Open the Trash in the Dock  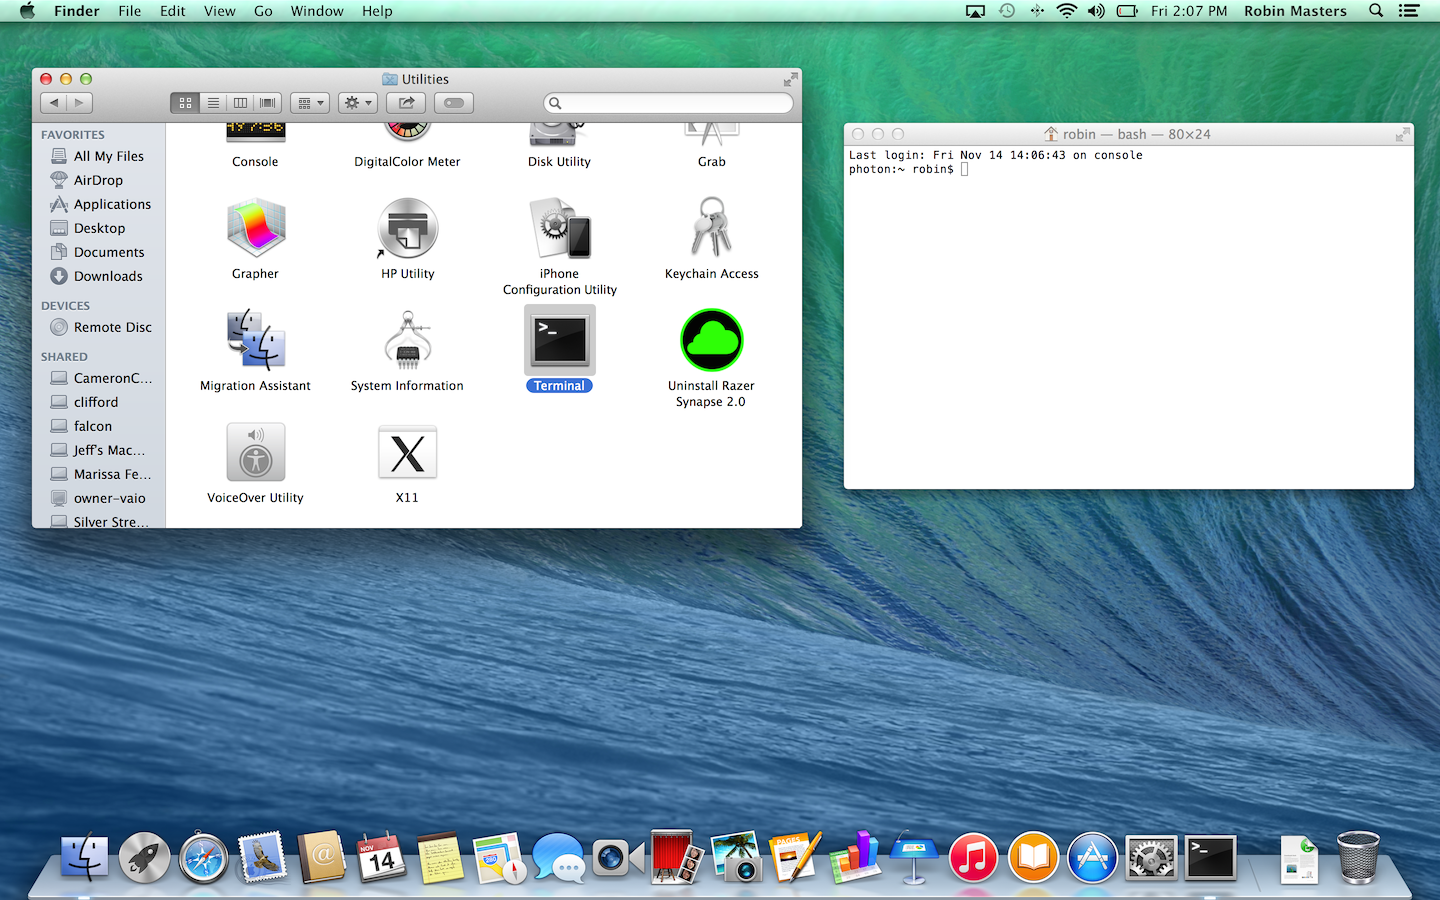pyautogui.click(x=1358, y=858)
